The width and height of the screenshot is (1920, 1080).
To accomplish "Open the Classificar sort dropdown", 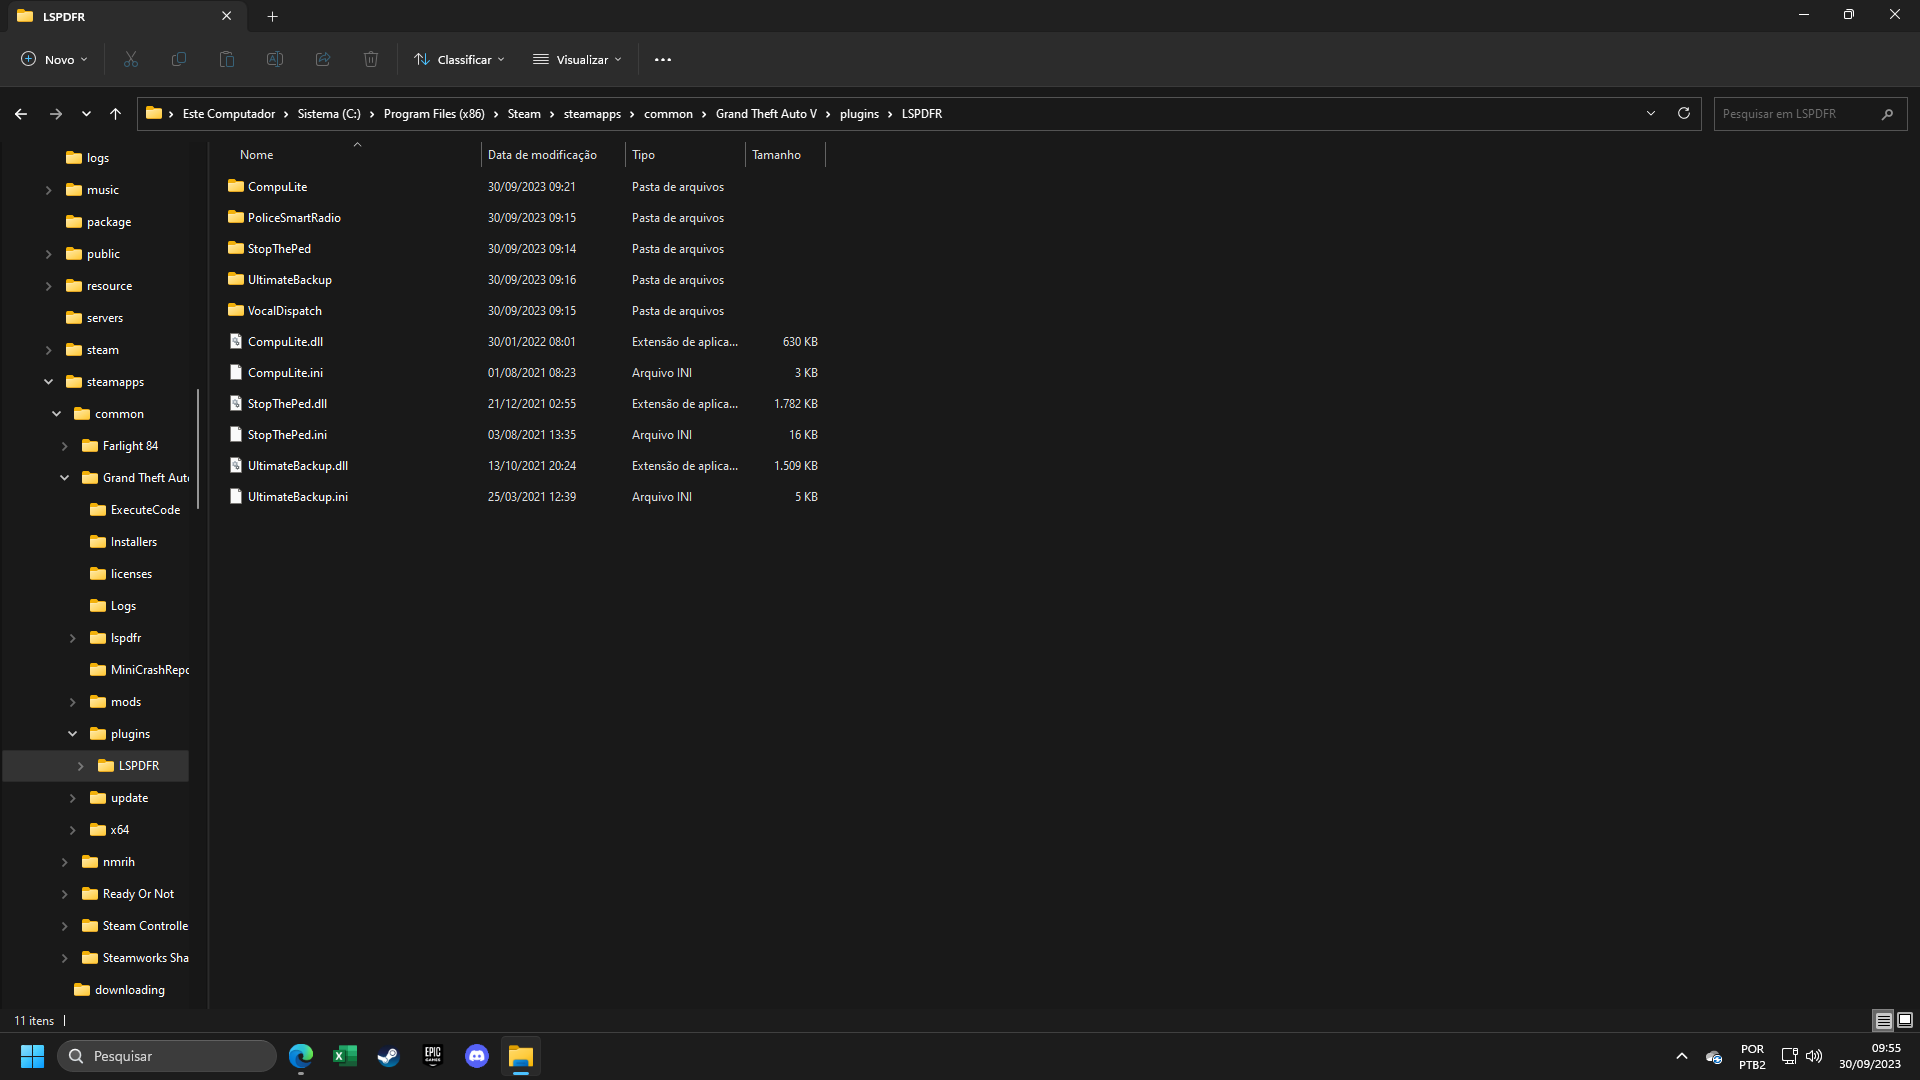I will point(459,59).
